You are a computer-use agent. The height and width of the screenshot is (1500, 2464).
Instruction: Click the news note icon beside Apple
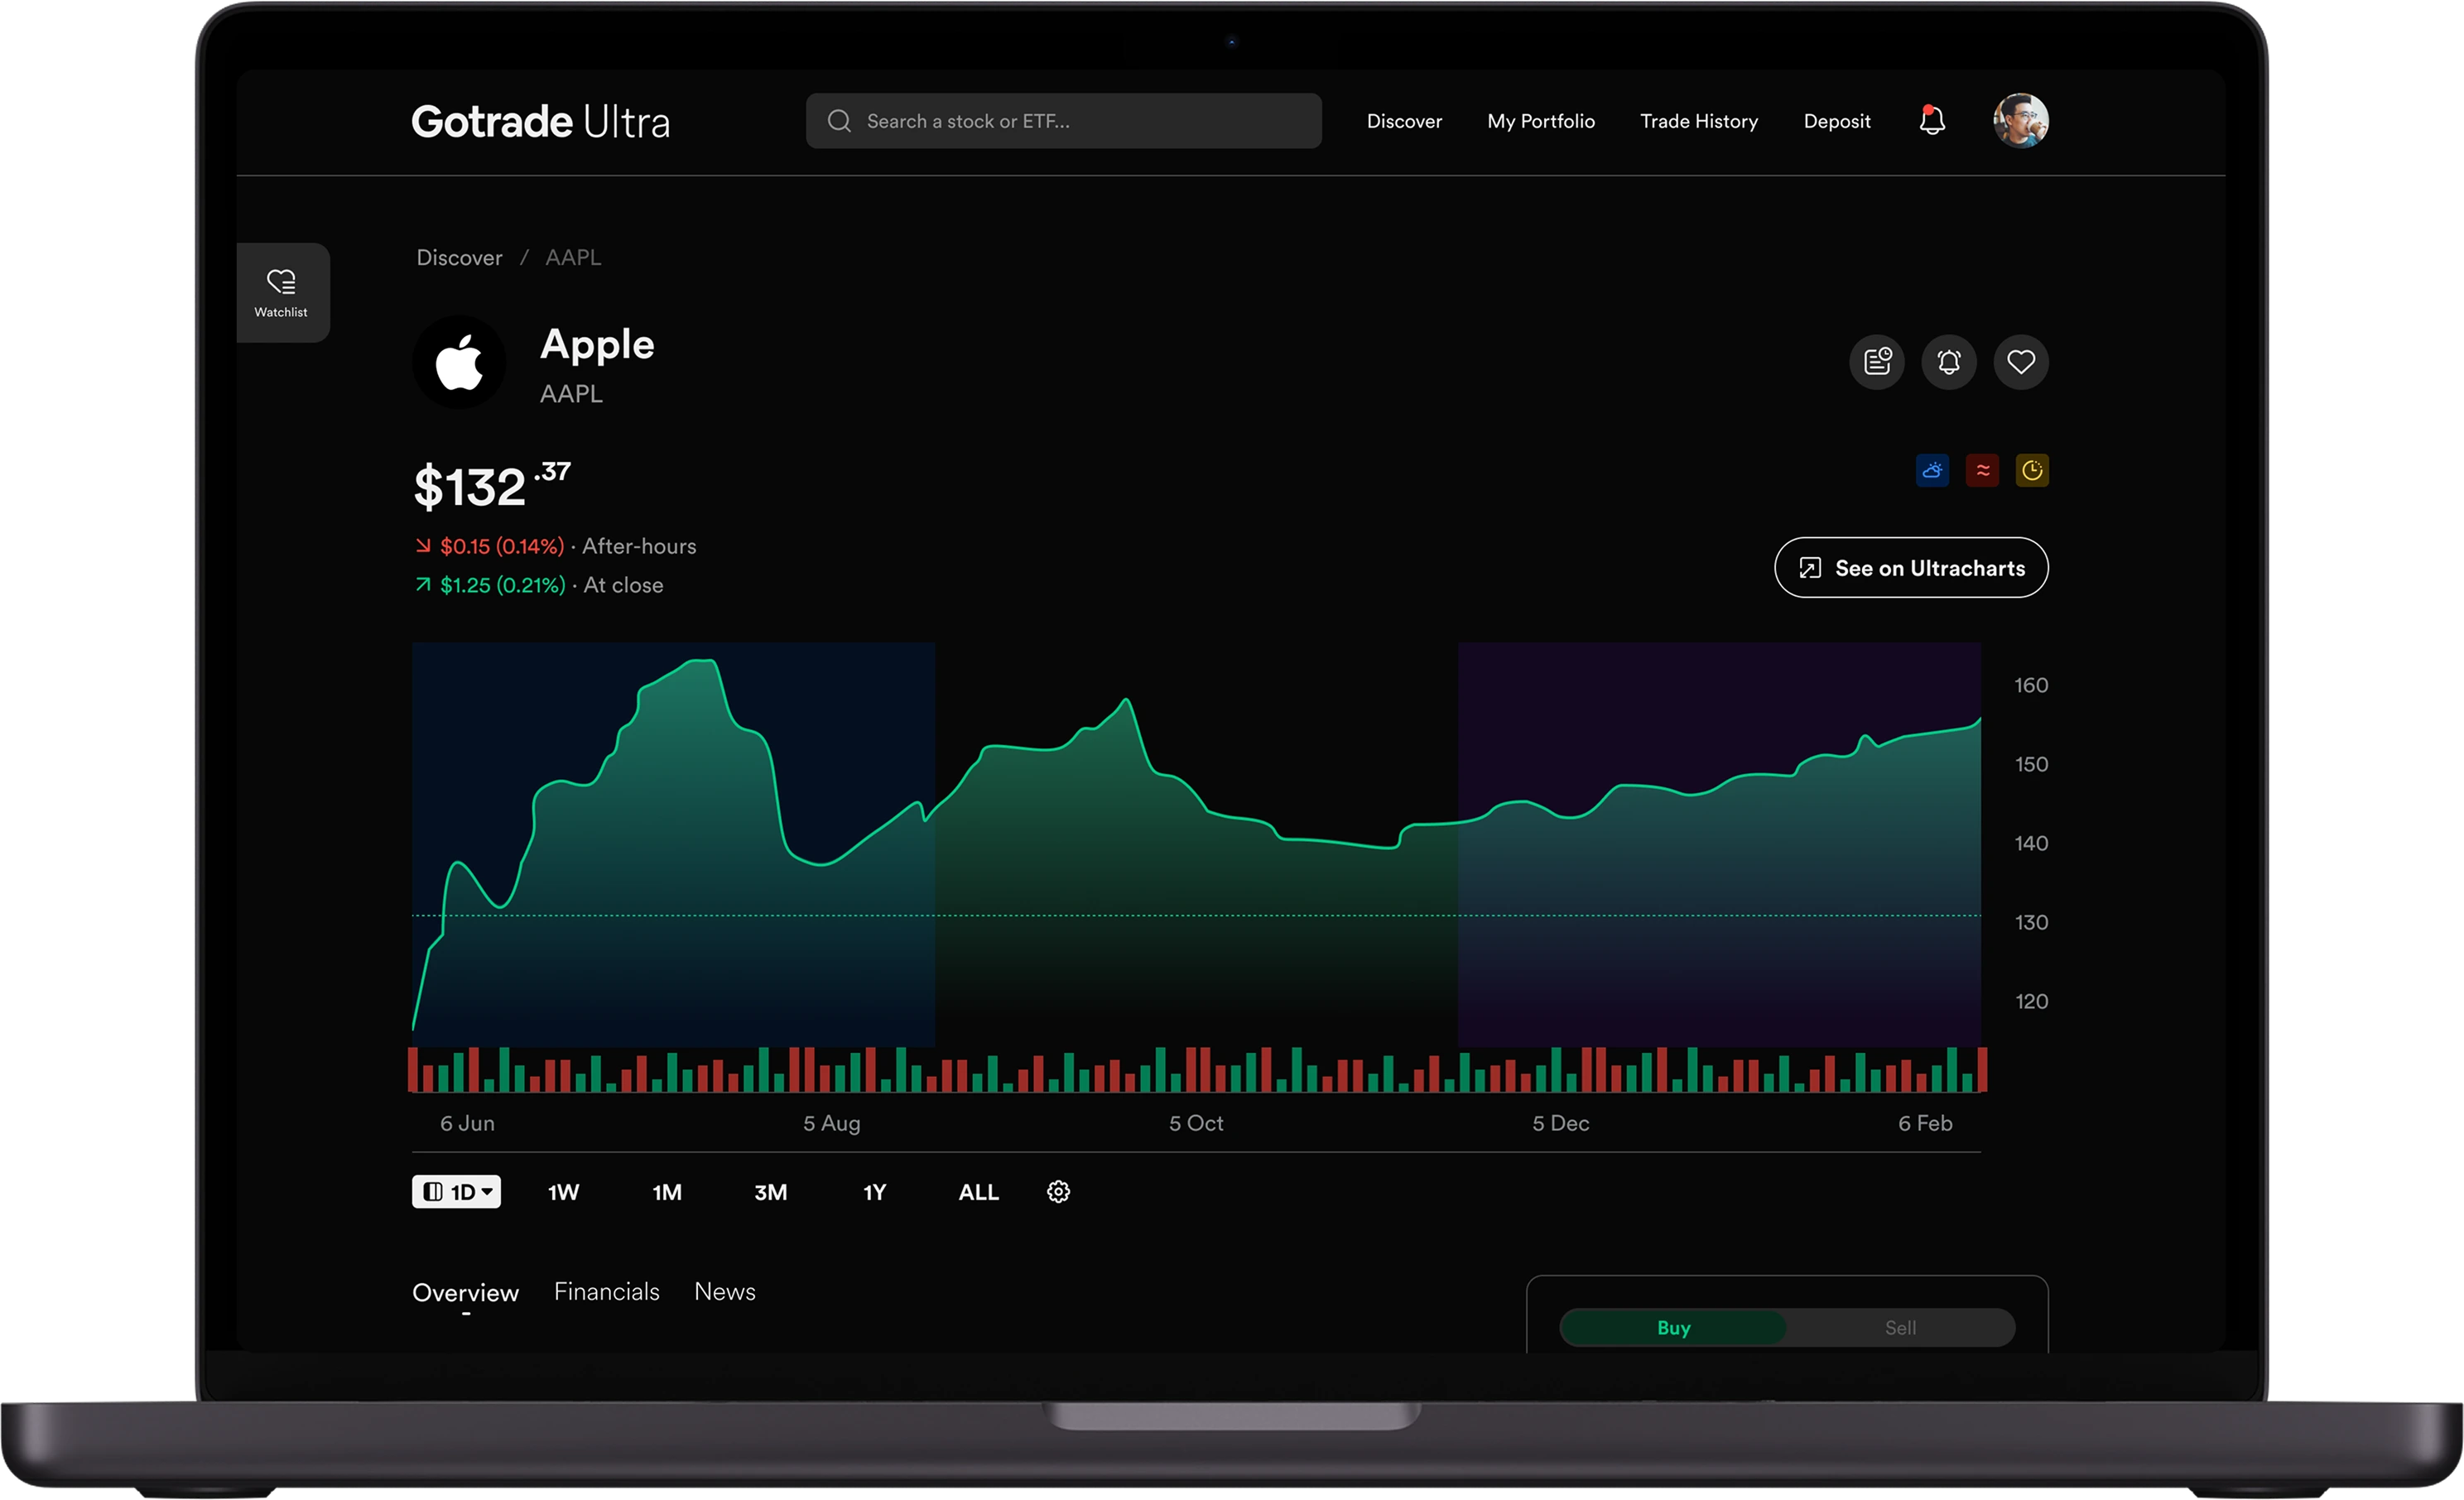point(1877,362)
